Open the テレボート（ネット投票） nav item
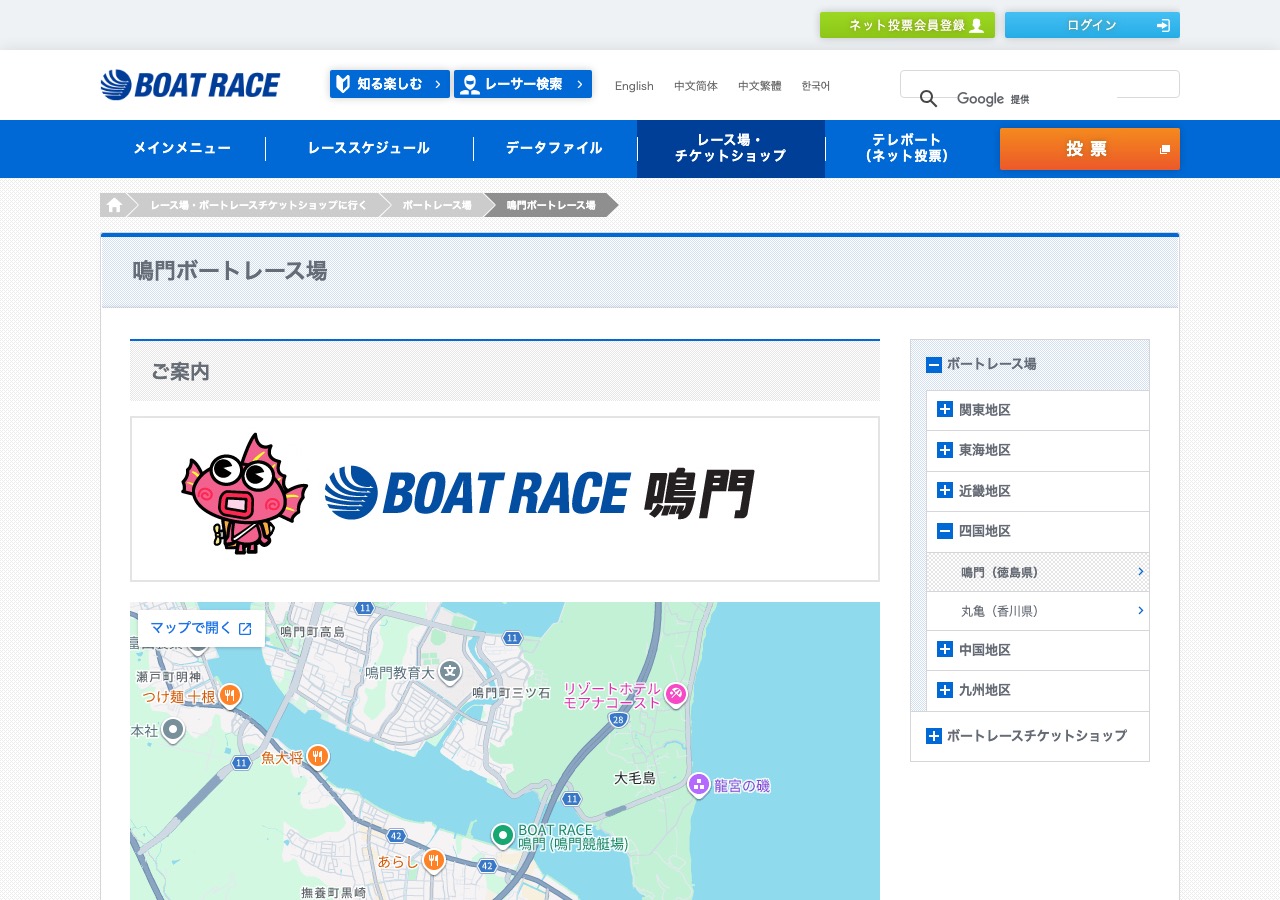This screenshot has width=1280, height=900. pyautogui.click(x=907, y=148)
